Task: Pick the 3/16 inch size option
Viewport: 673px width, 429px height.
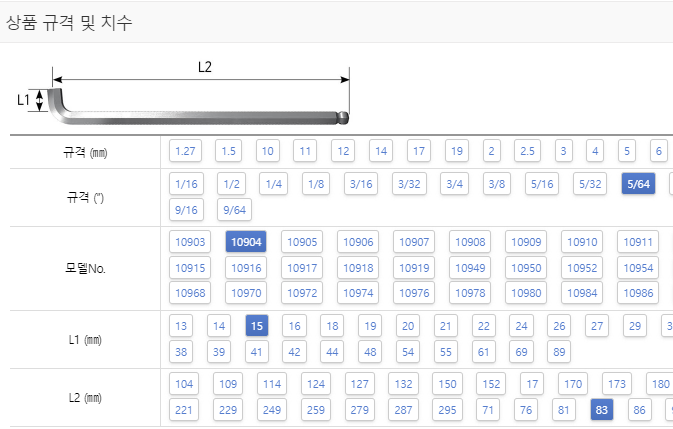Action: [361, 184]
